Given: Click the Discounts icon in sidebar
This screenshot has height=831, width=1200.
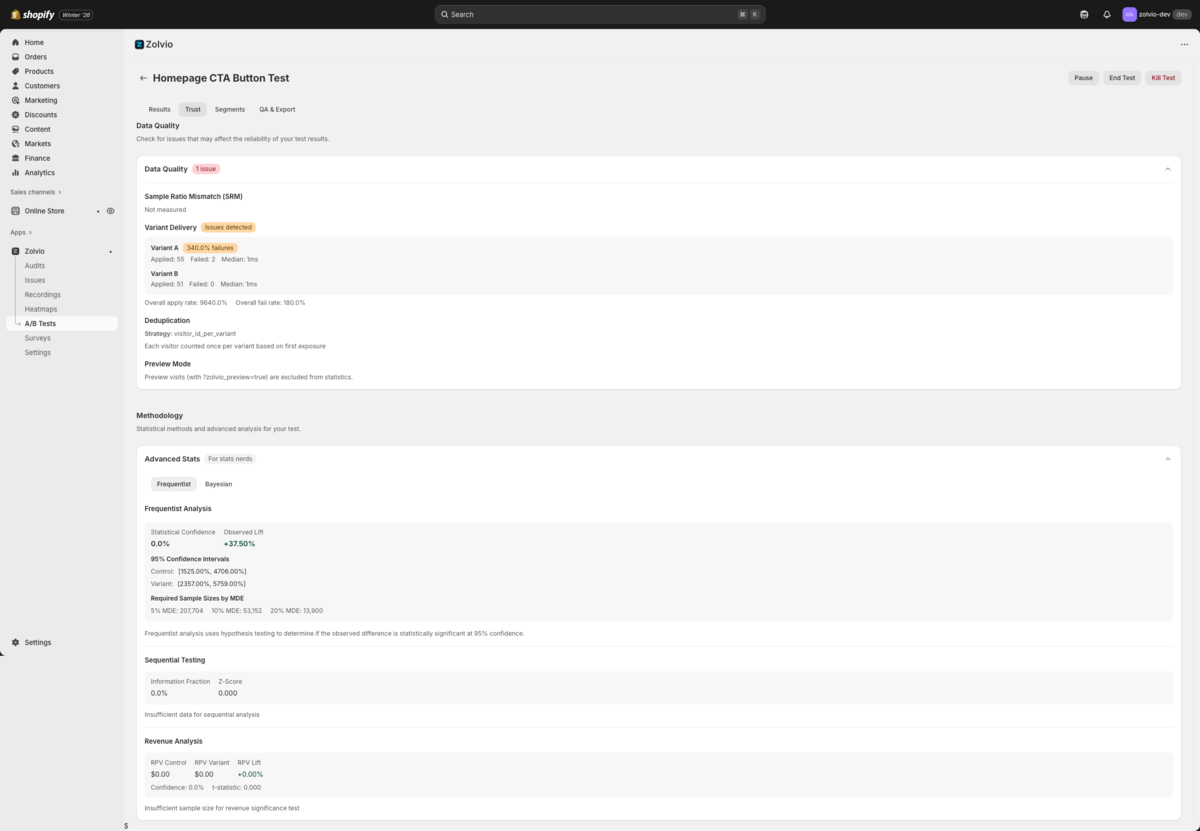Looking at the screenshot, I should 15,115.
